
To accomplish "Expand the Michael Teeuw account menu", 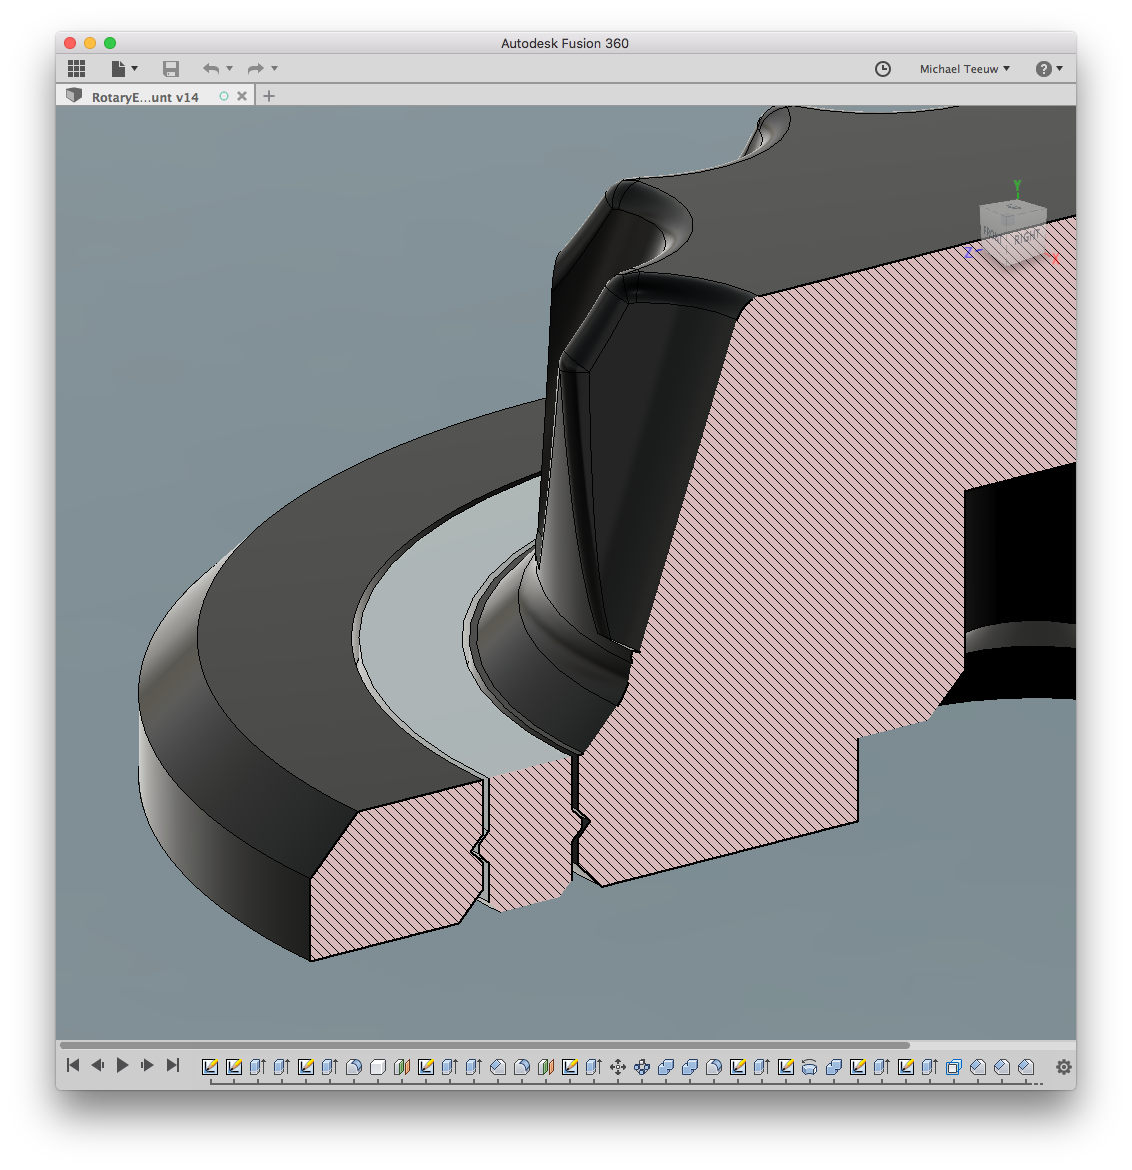I will pos(964,69).
